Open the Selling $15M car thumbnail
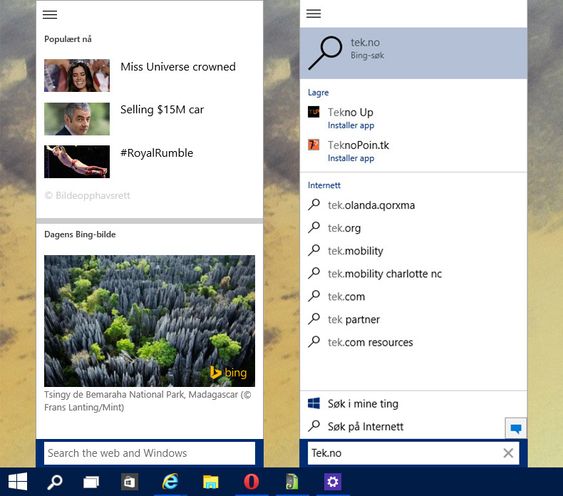This screenshot has height=496, width=563. point(77,119)
